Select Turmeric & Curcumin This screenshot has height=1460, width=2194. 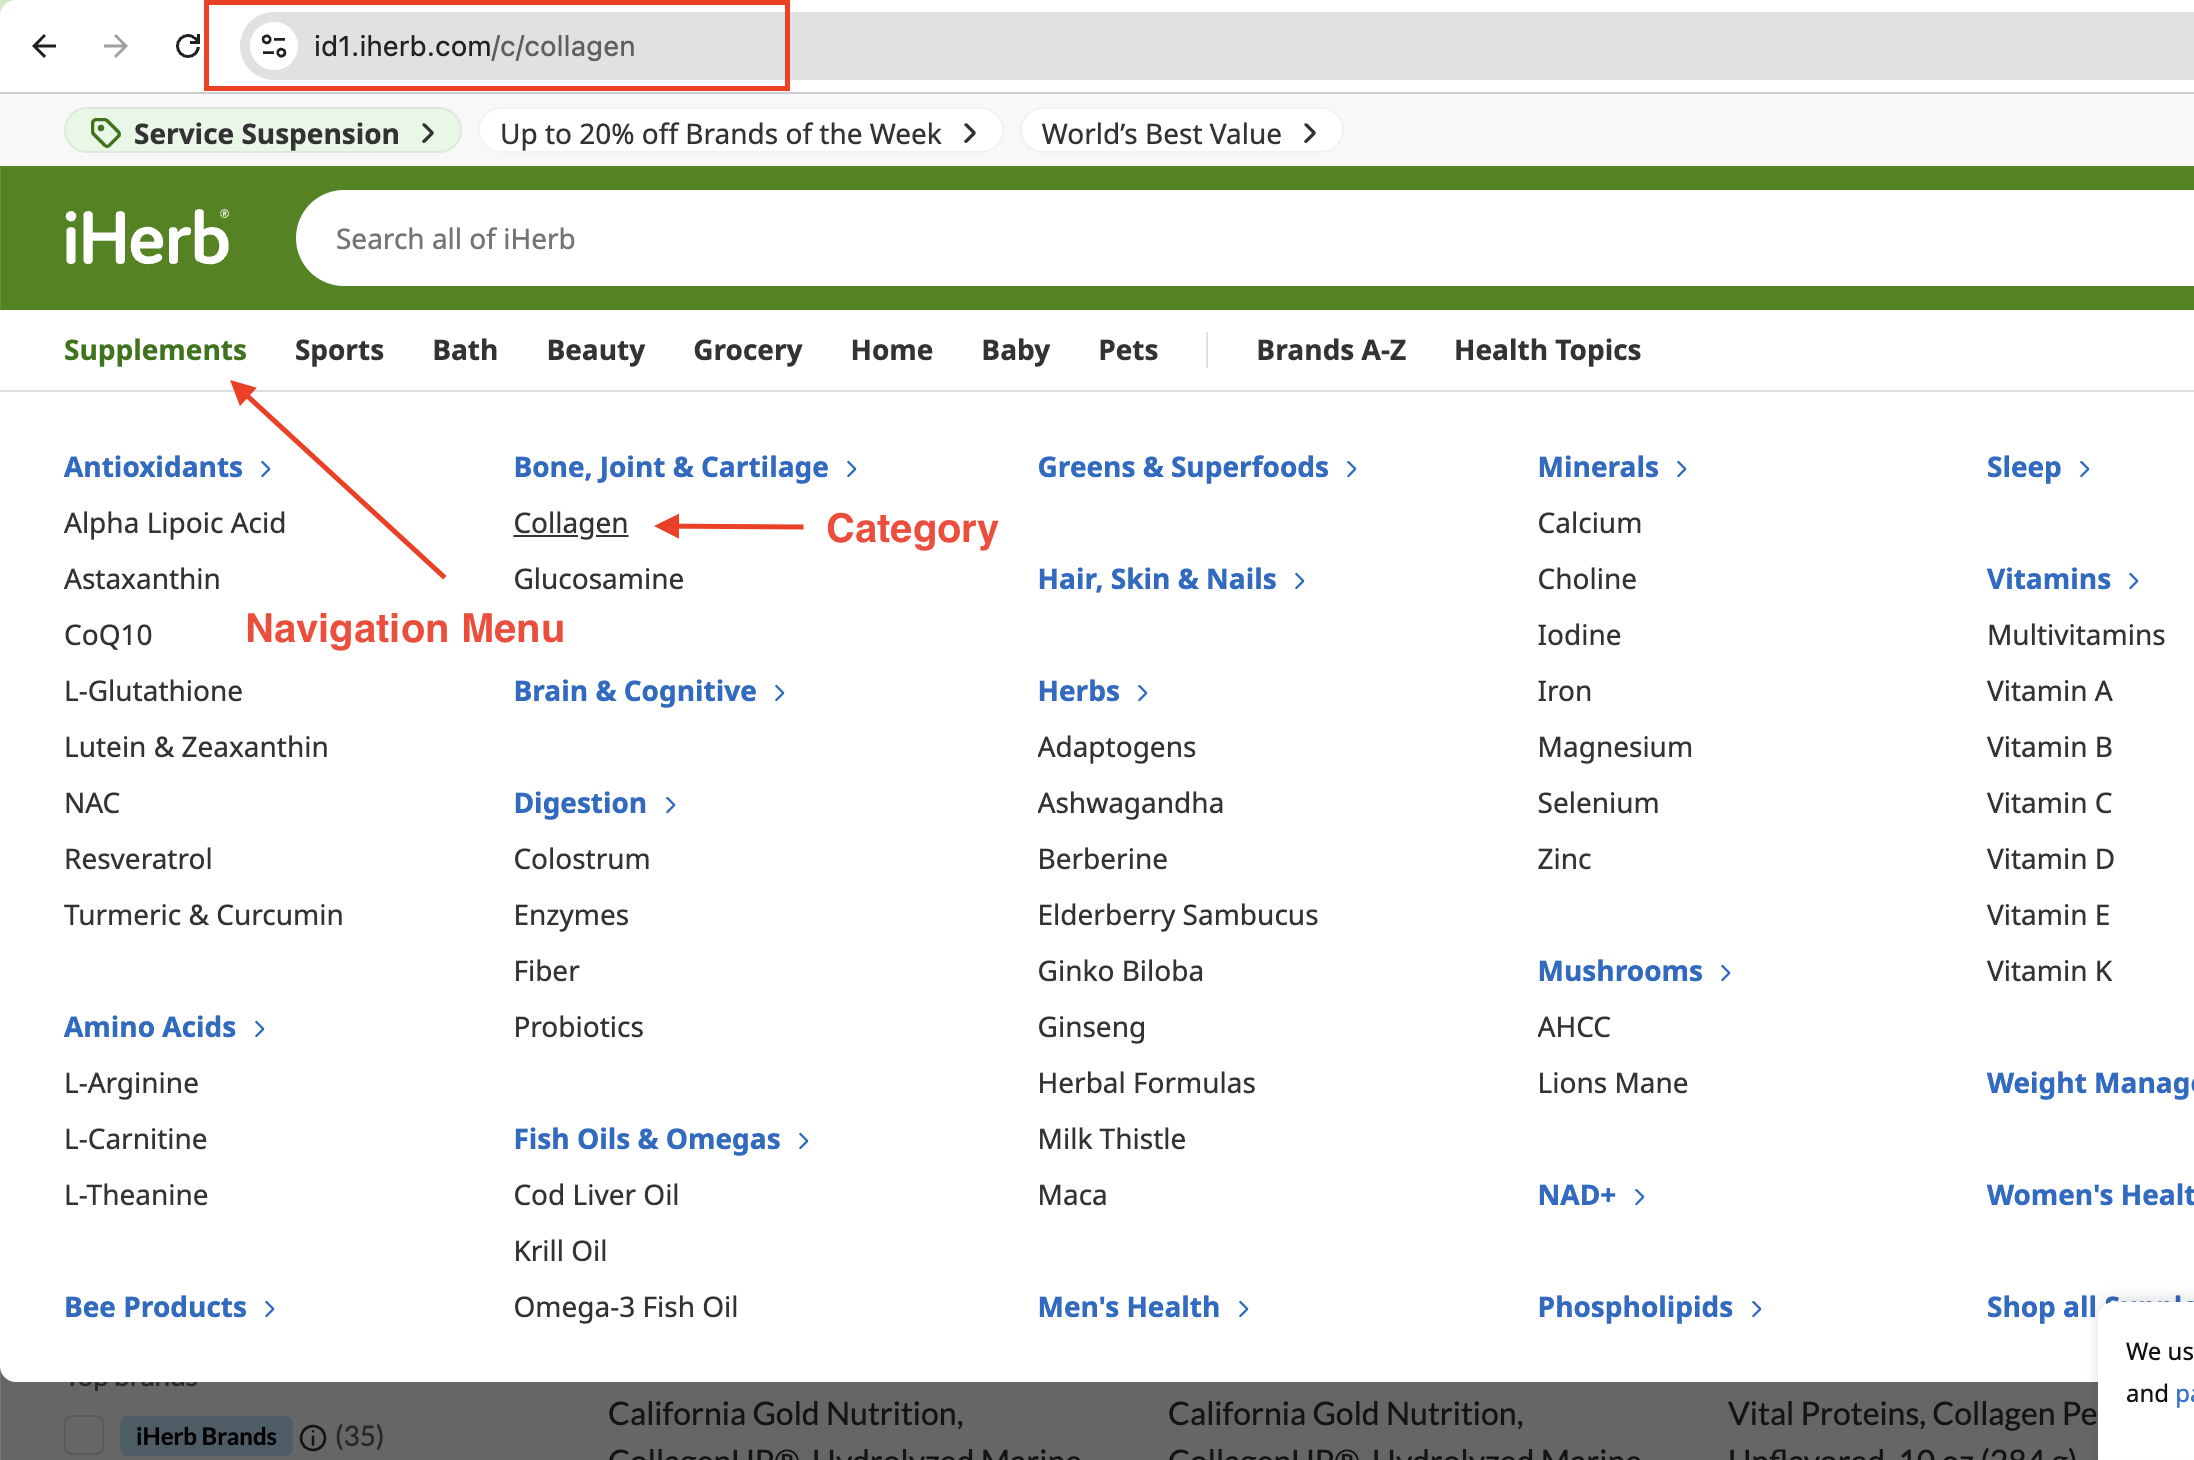204,915
